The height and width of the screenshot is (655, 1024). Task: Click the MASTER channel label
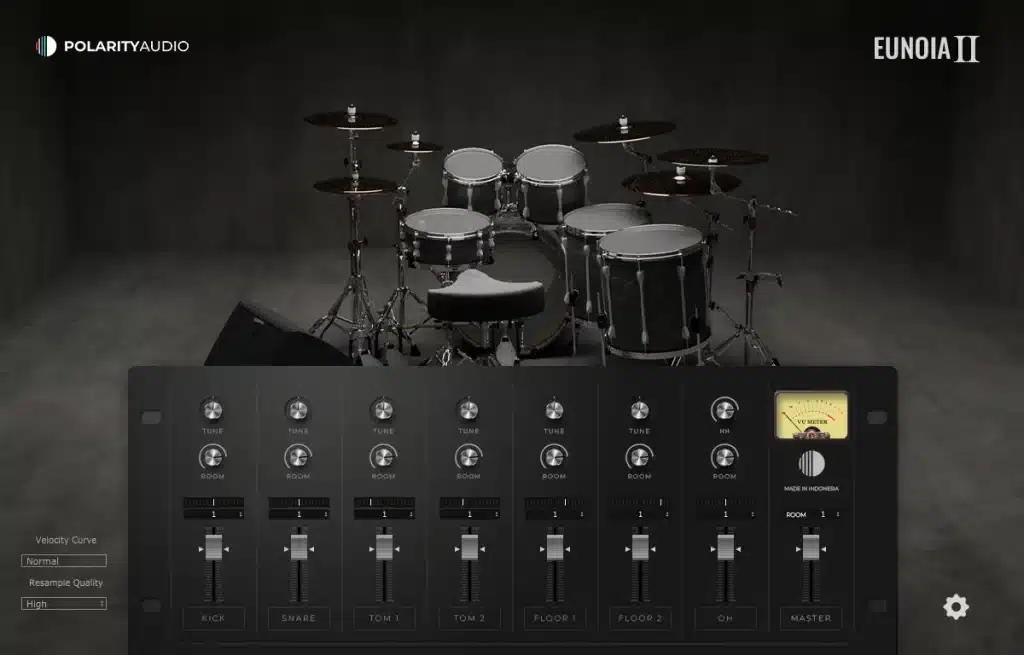click(x=811, y=618)
